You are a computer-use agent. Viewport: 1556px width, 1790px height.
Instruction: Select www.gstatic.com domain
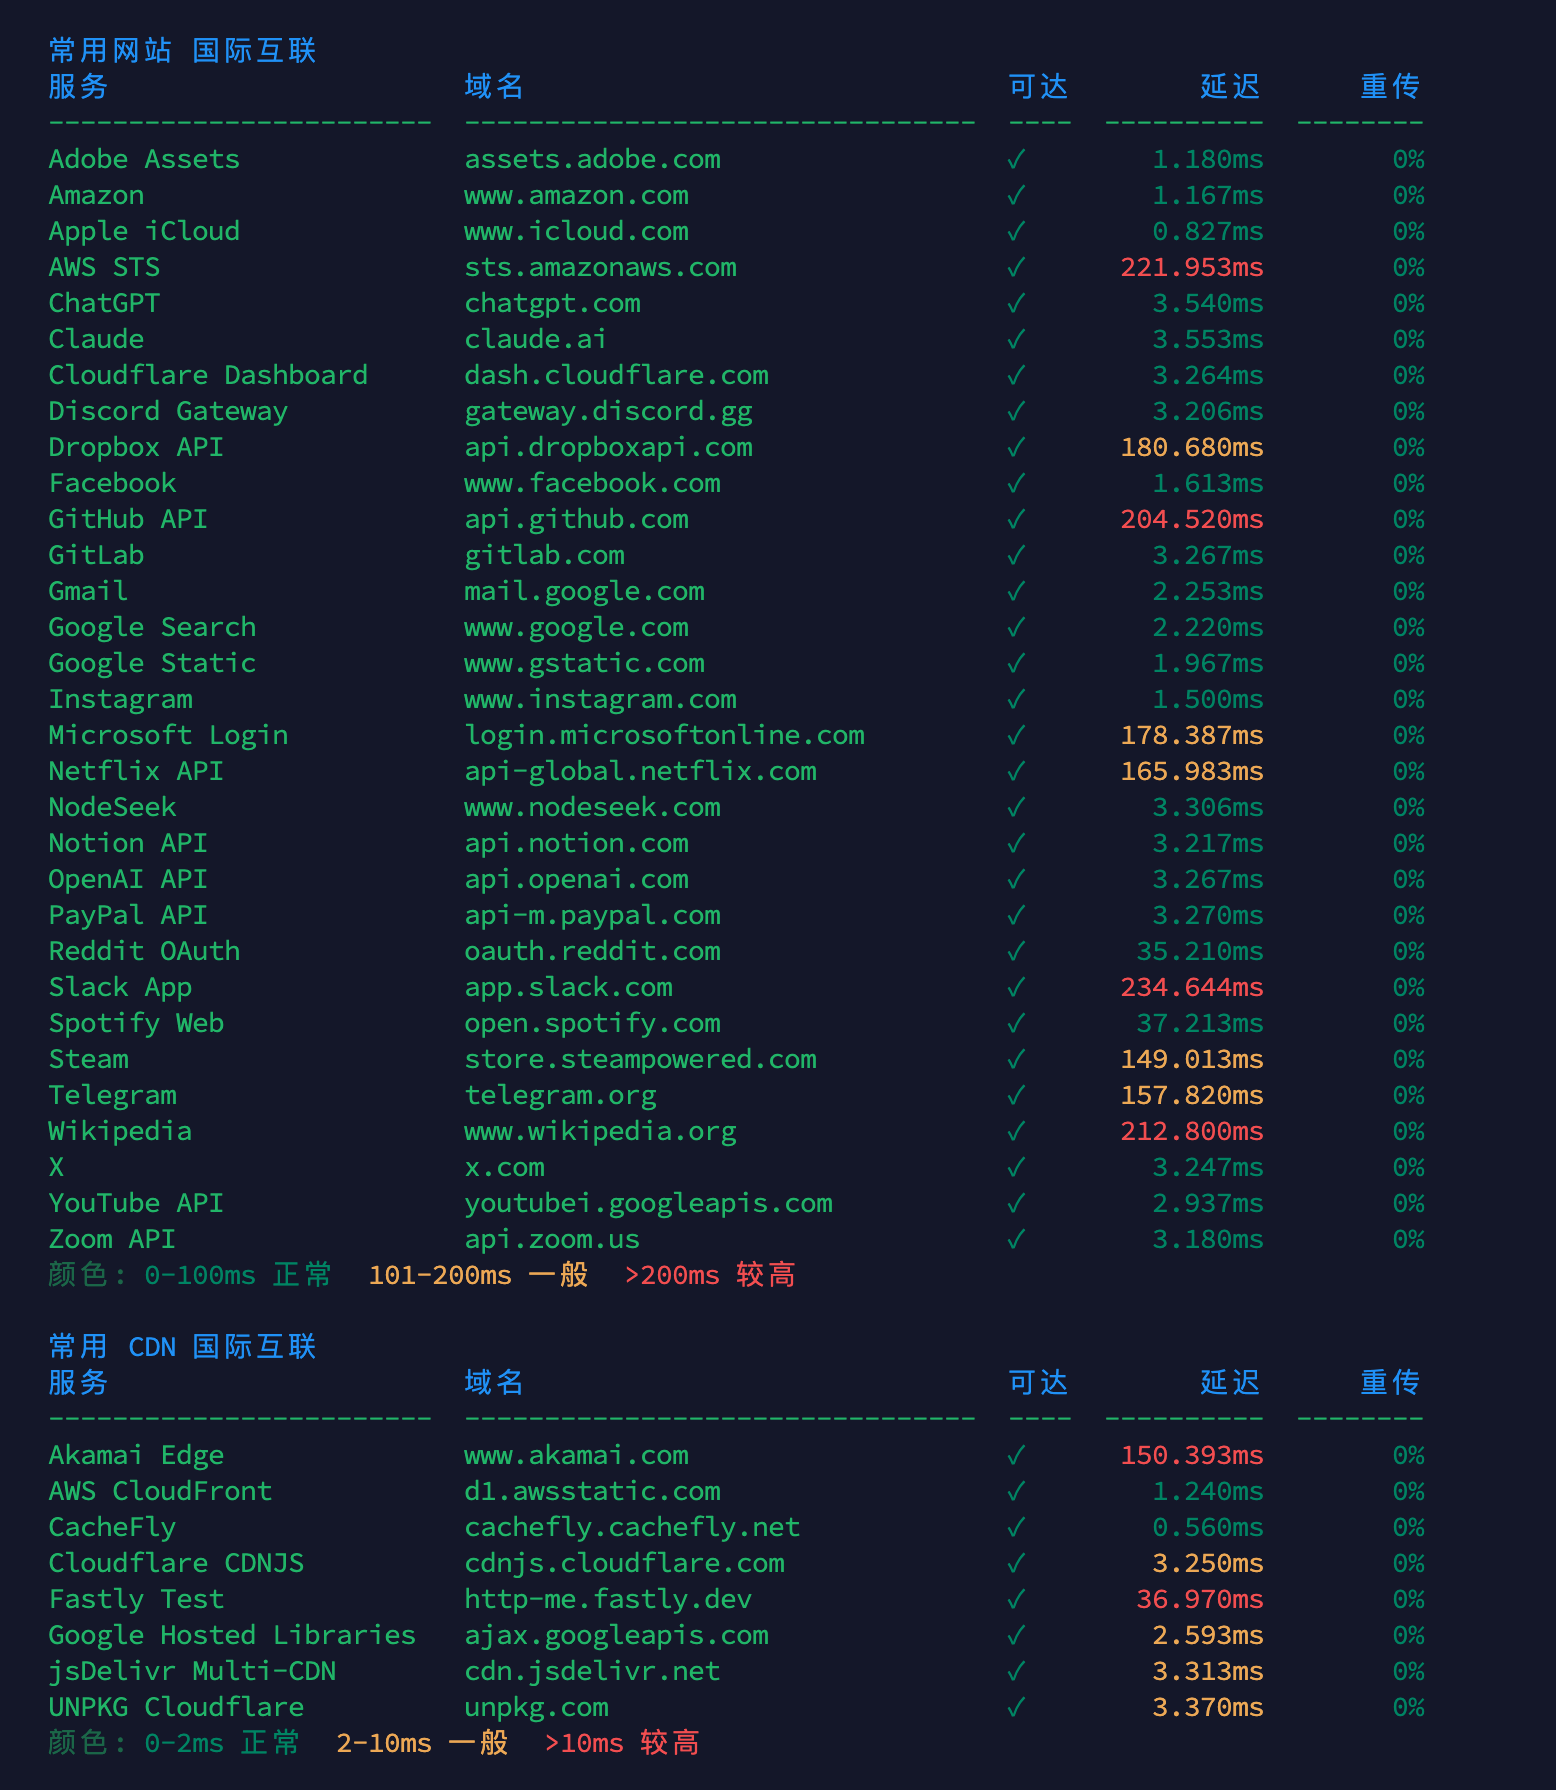click(x=584, y=663)
